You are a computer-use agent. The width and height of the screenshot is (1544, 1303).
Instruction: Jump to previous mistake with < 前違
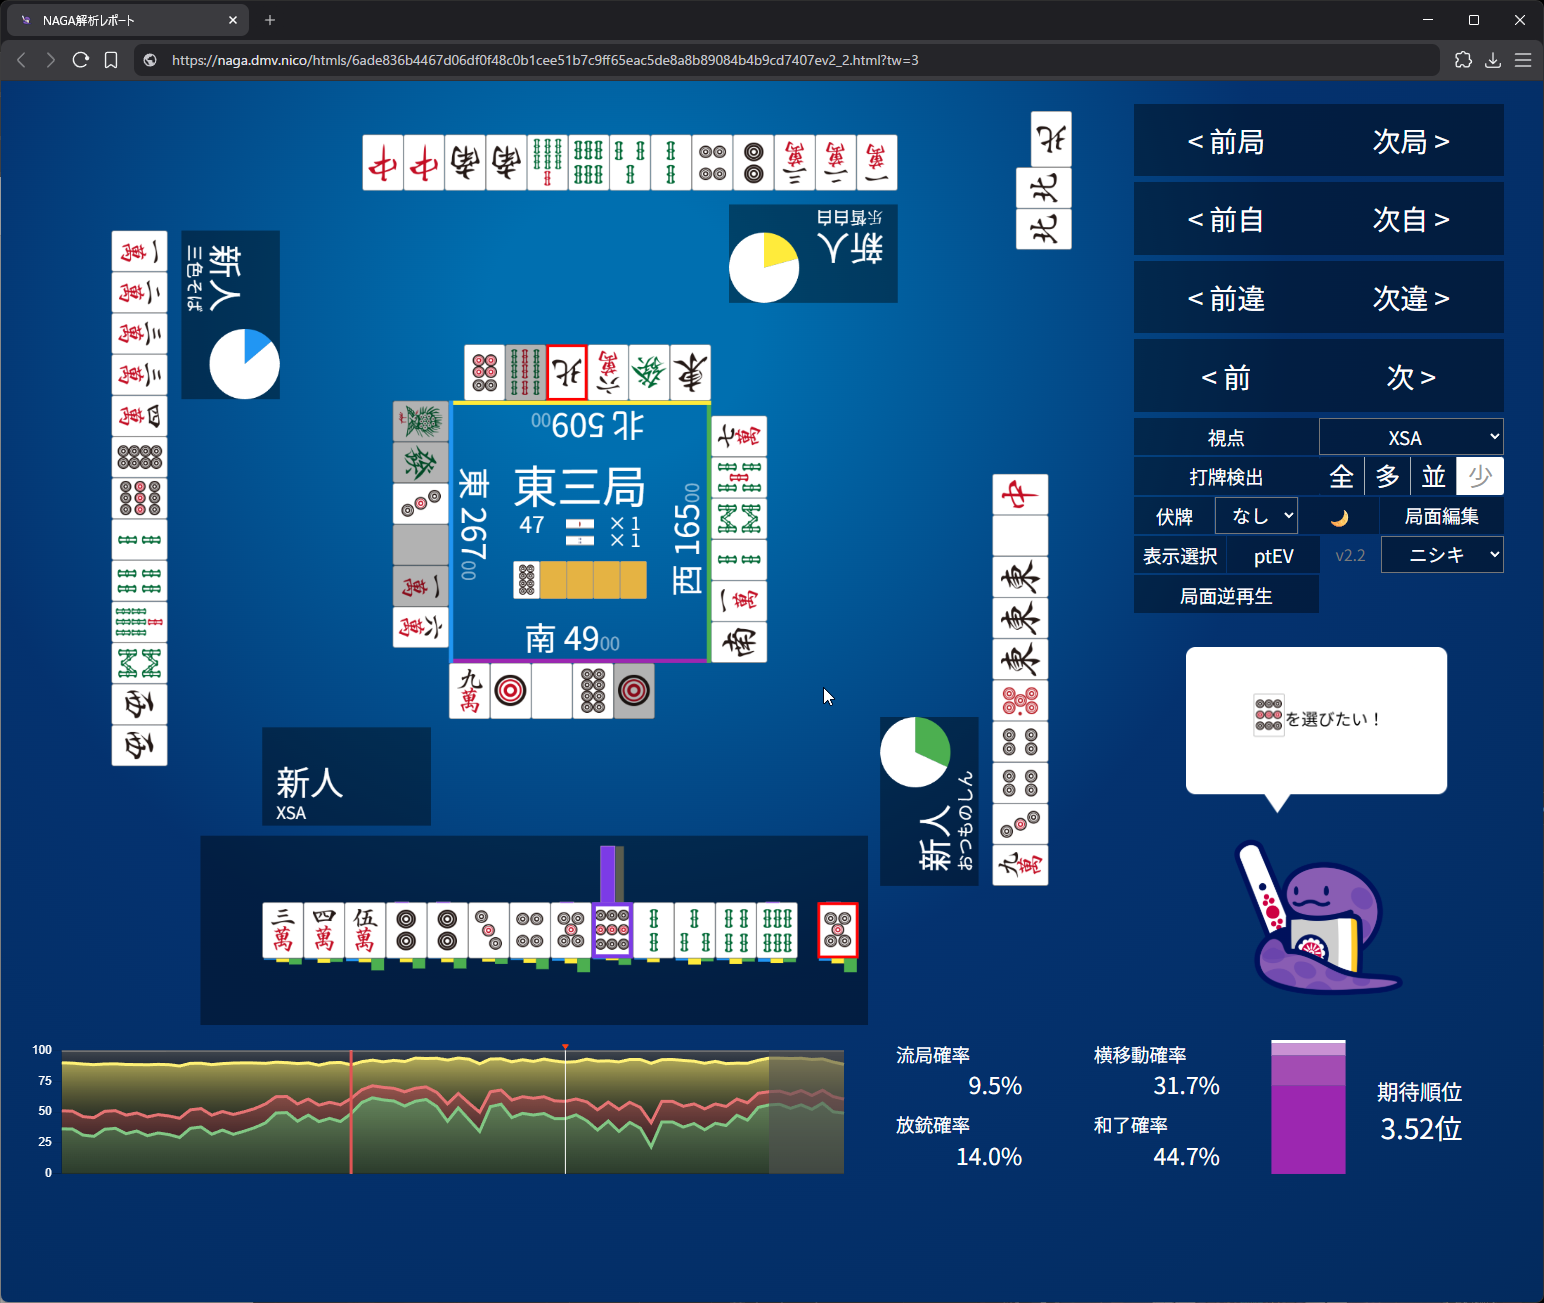tap(1226, 299)
